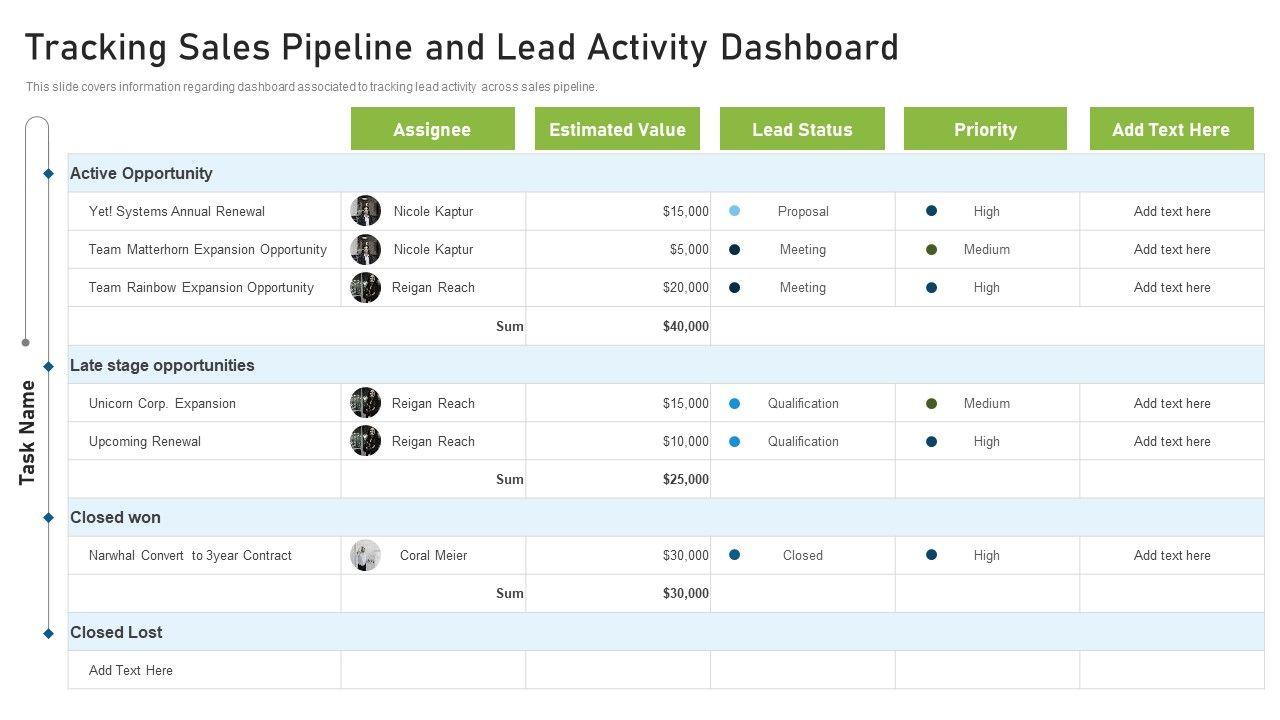1280x720 pixels.
Task: Select the Medium priority dot for Unicorn Corp.
Action: pos(931,403)
